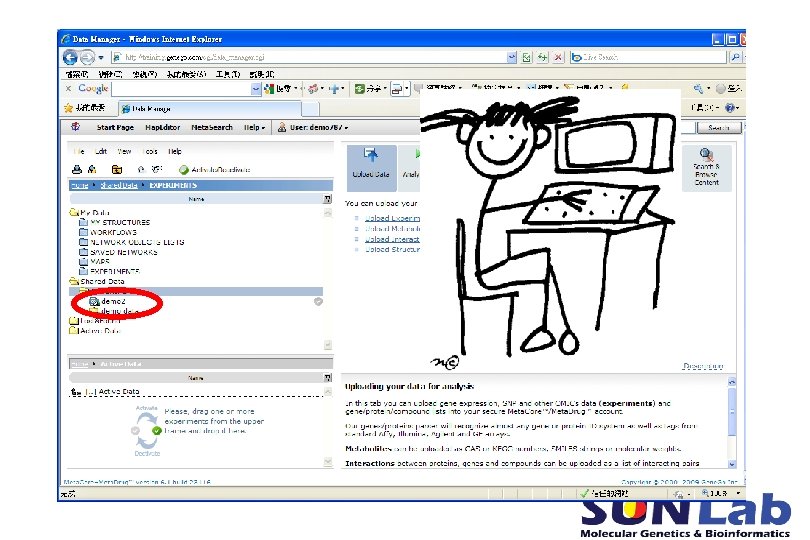Click the MetaCore logo icon

tap(76, 127)
